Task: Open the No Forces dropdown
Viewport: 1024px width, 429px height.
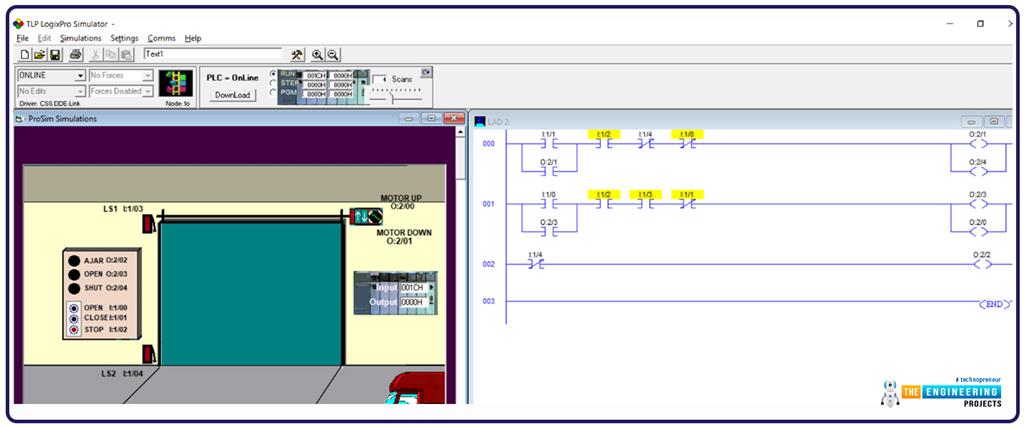Action: 147,76
